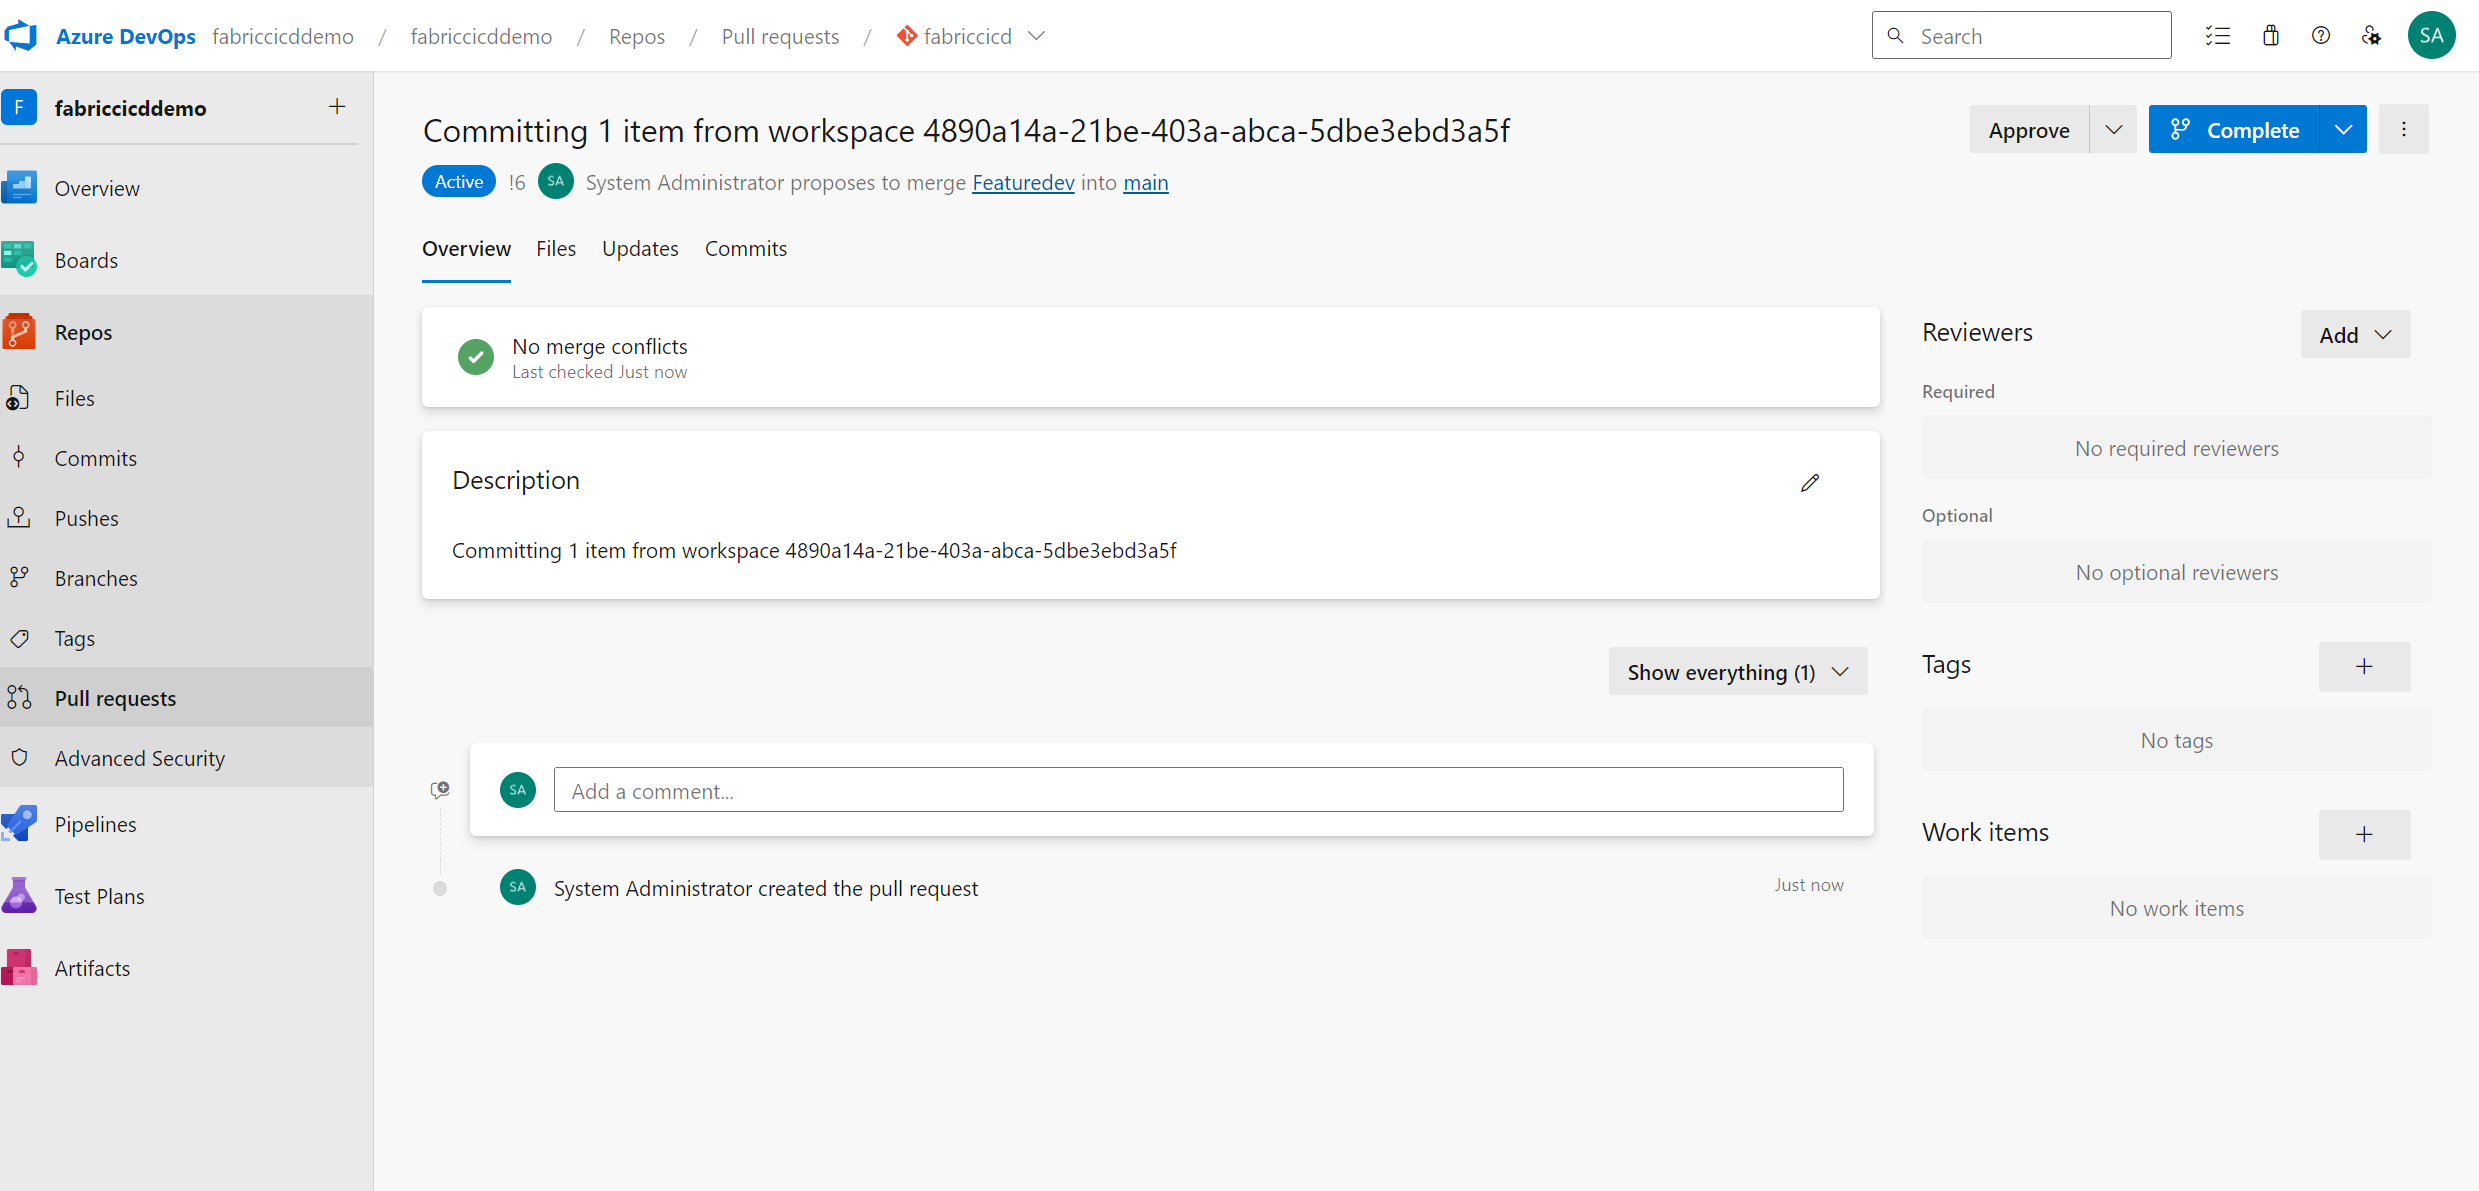
Task: Switch to the Files tab
Action: click(x=555, y=247)
